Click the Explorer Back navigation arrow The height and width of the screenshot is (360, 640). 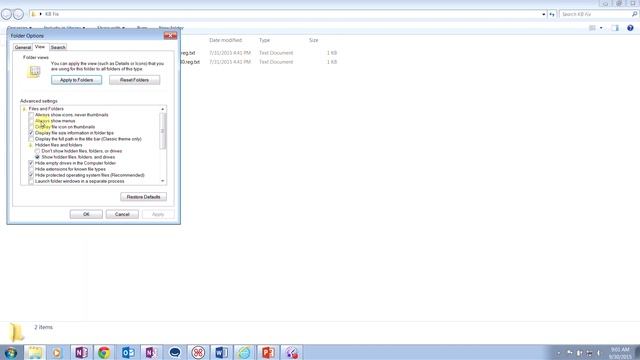[7, 14]
